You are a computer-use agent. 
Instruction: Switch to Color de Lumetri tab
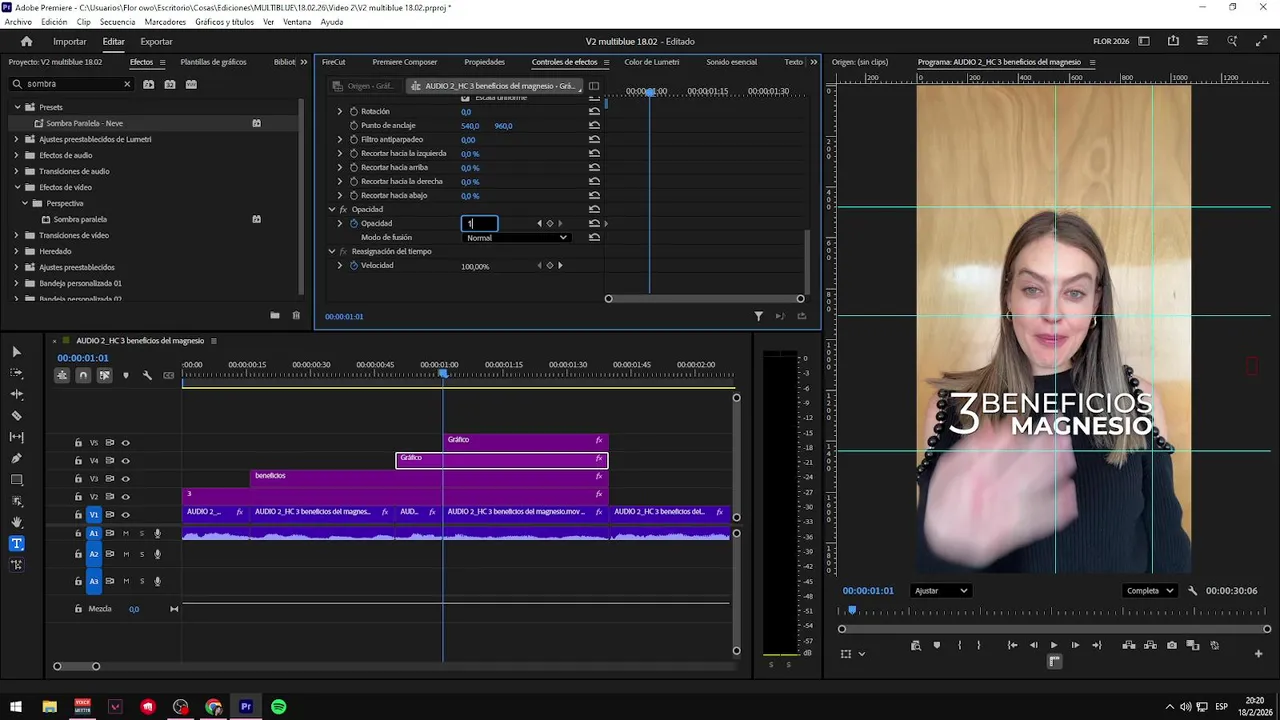click(651, 62)
